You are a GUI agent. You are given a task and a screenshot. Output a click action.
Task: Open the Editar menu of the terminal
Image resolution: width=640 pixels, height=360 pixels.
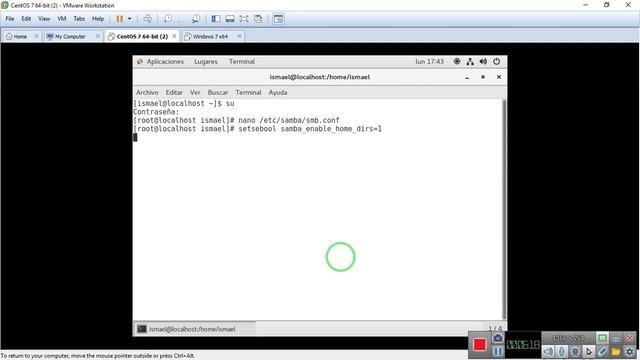coord(174,93)
